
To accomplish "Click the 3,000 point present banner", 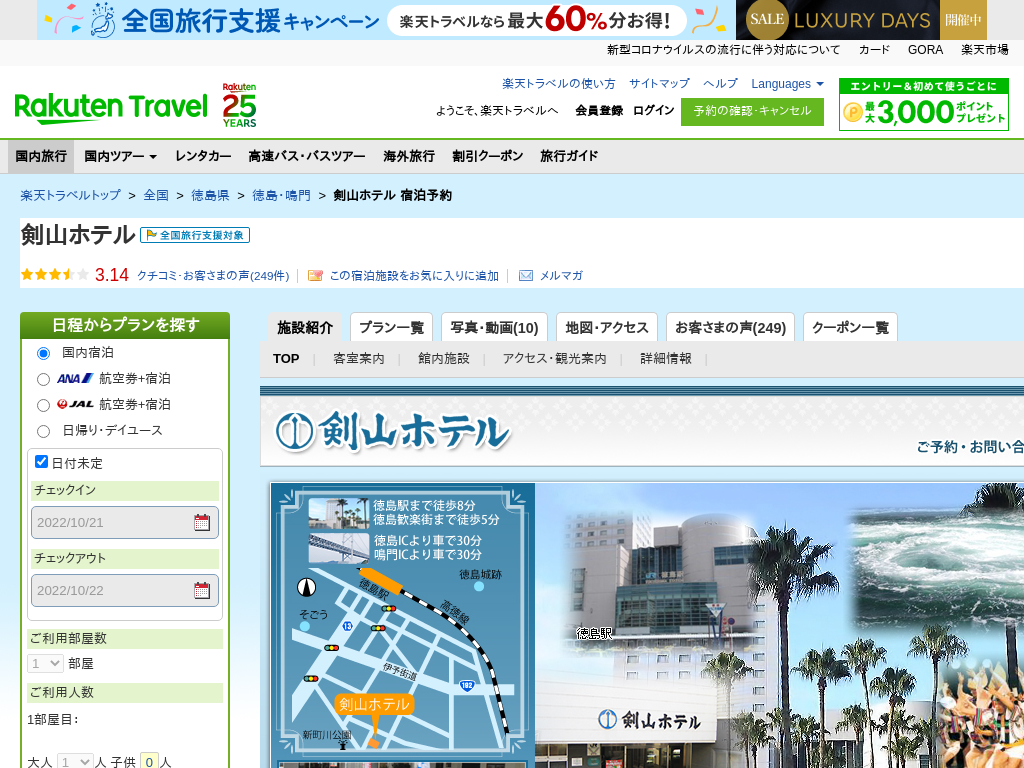I will pyautogui.click(x=923, y=104).
